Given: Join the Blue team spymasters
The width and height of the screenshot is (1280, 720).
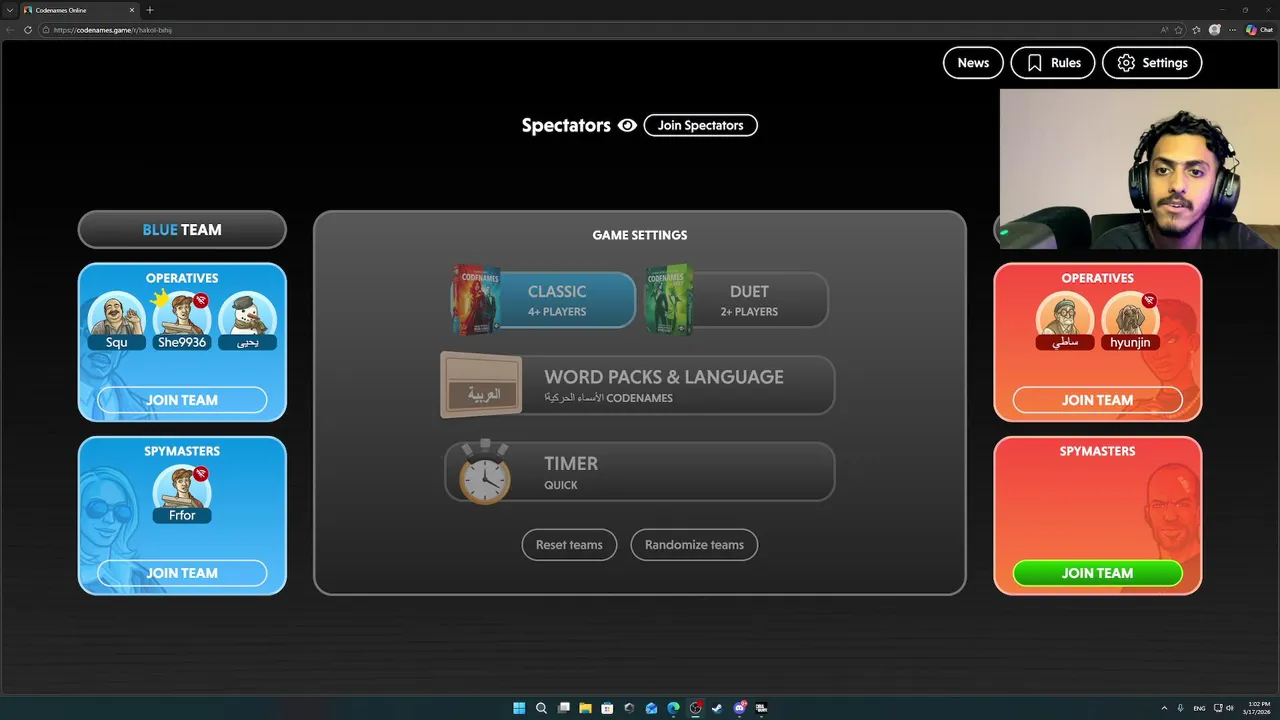Looking at the screenshot, I should (182, 573).
